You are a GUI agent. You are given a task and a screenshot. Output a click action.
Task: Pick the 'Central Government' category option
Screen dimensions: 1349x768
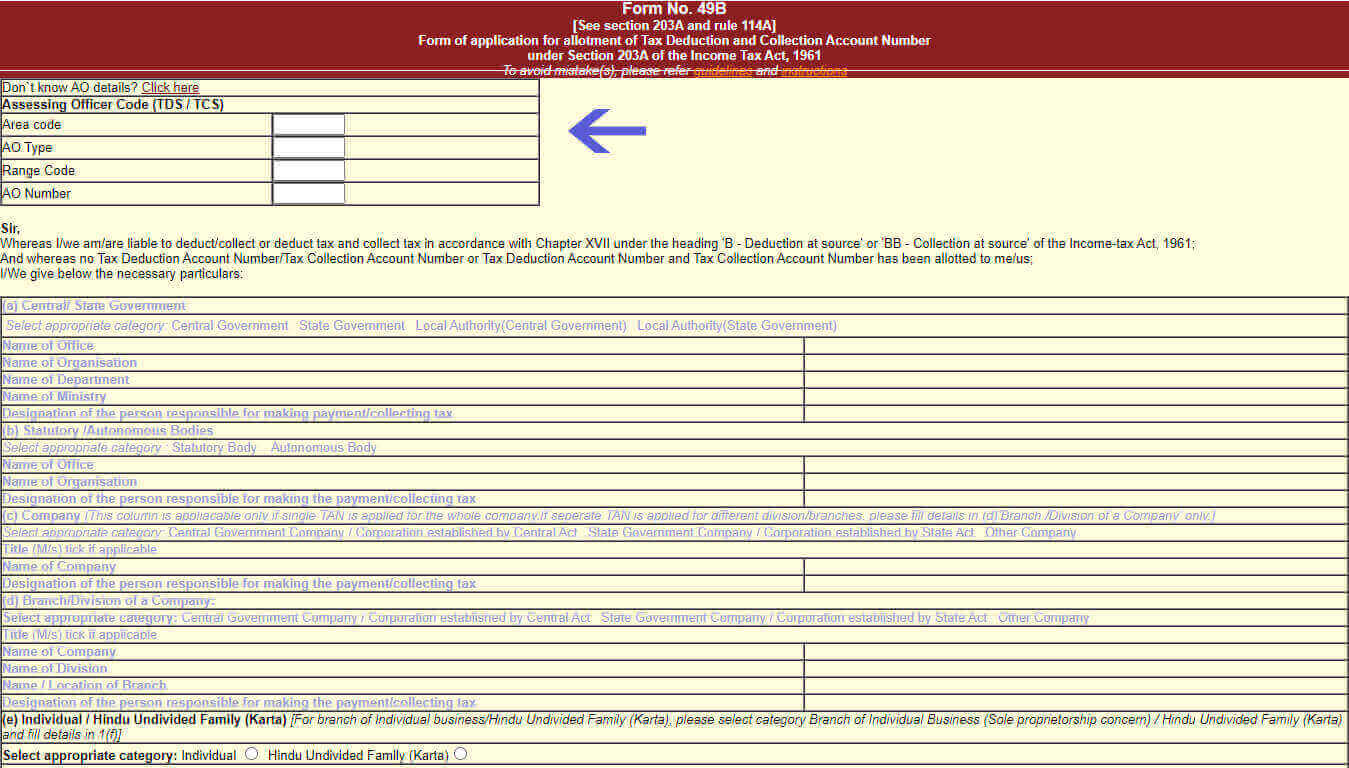(230, 326)
